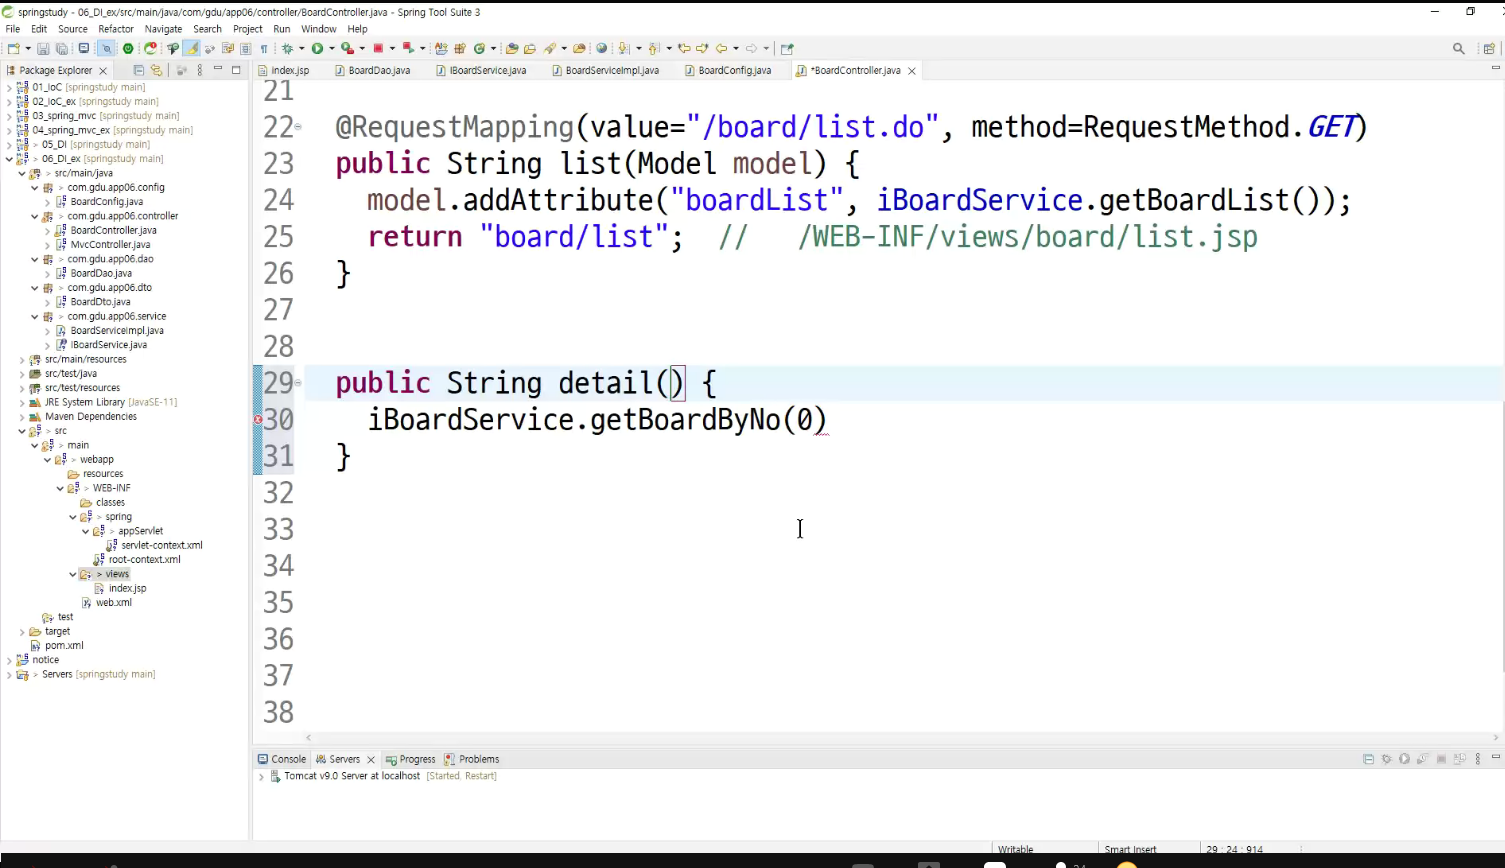This screenshot has height=868, width=1505.
Task: Open the Project menu
Action: [248, 29]
